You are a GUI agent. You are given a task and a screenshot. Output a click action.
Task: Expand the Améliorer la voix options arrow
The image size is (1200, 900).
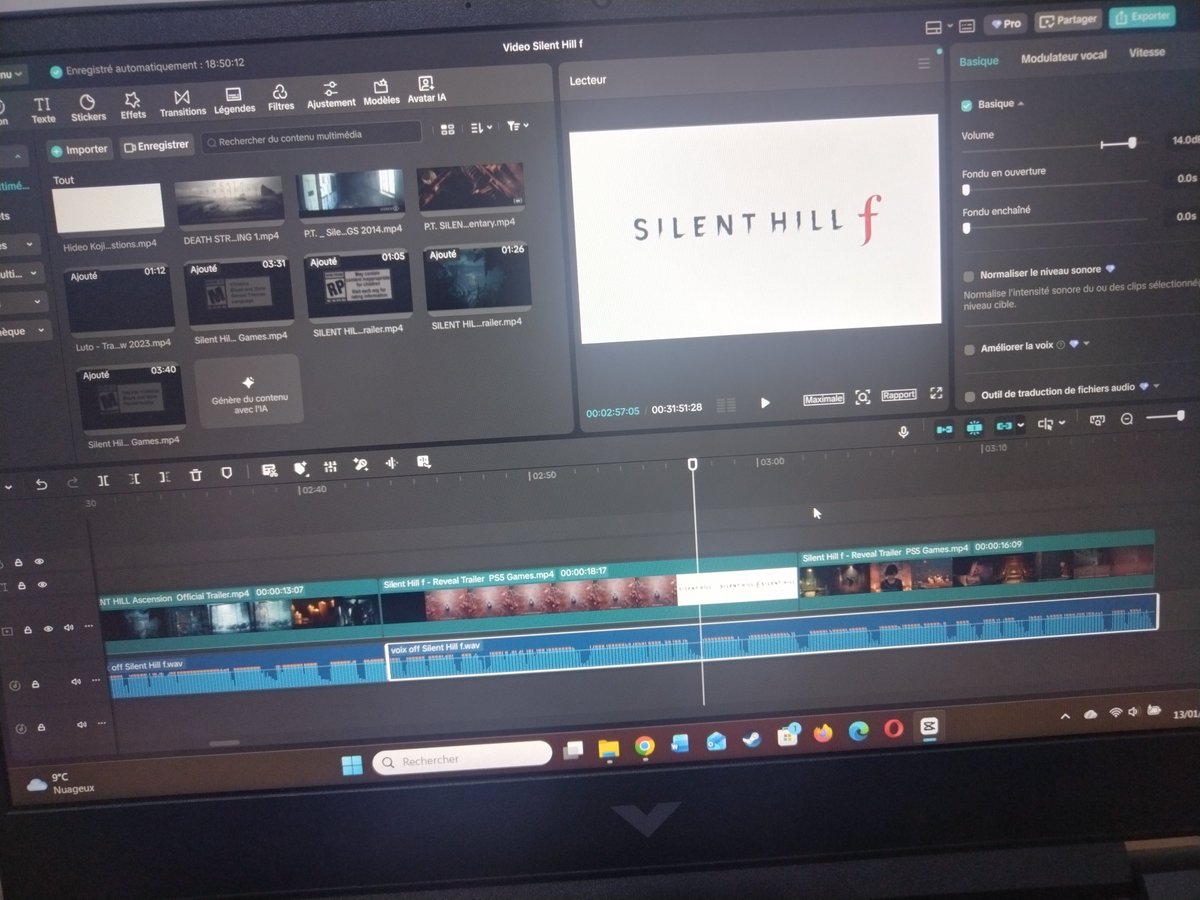pyautogui.click(x=1086, y=344)
